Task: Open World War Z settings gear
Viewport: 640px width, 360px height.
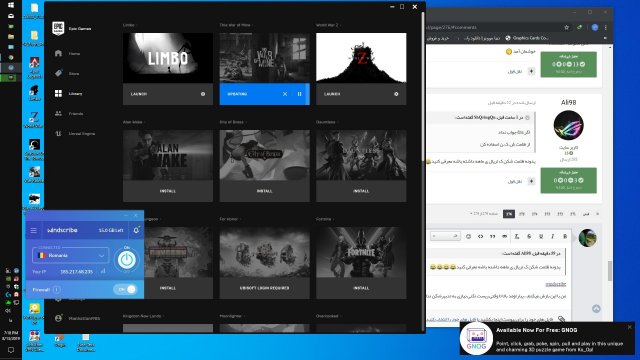Action: [x=396, y=94]
